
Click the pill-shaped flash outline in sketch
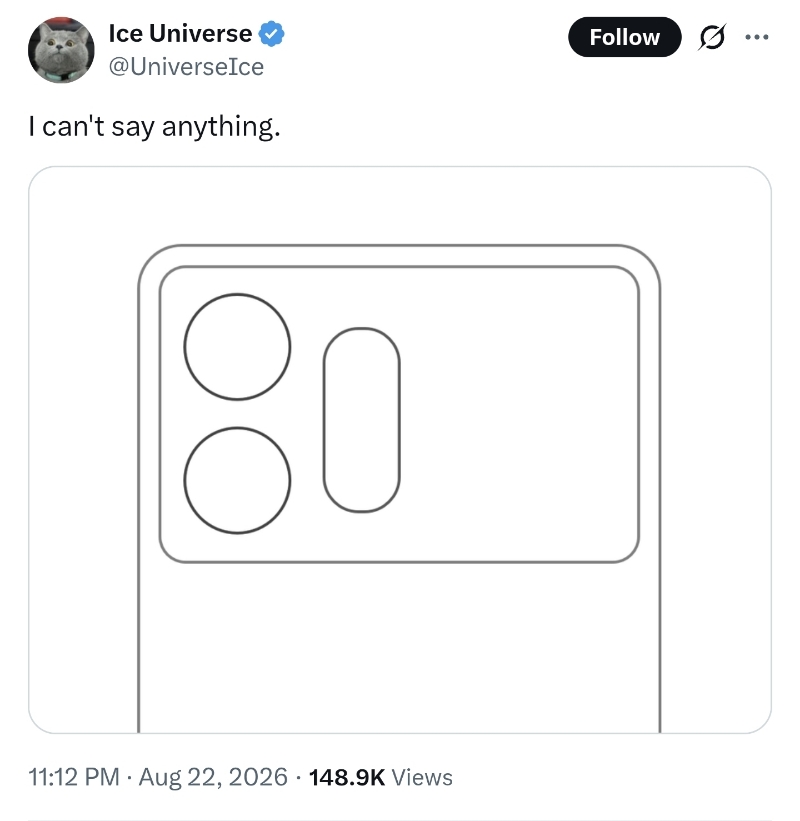tap(362, 420)
